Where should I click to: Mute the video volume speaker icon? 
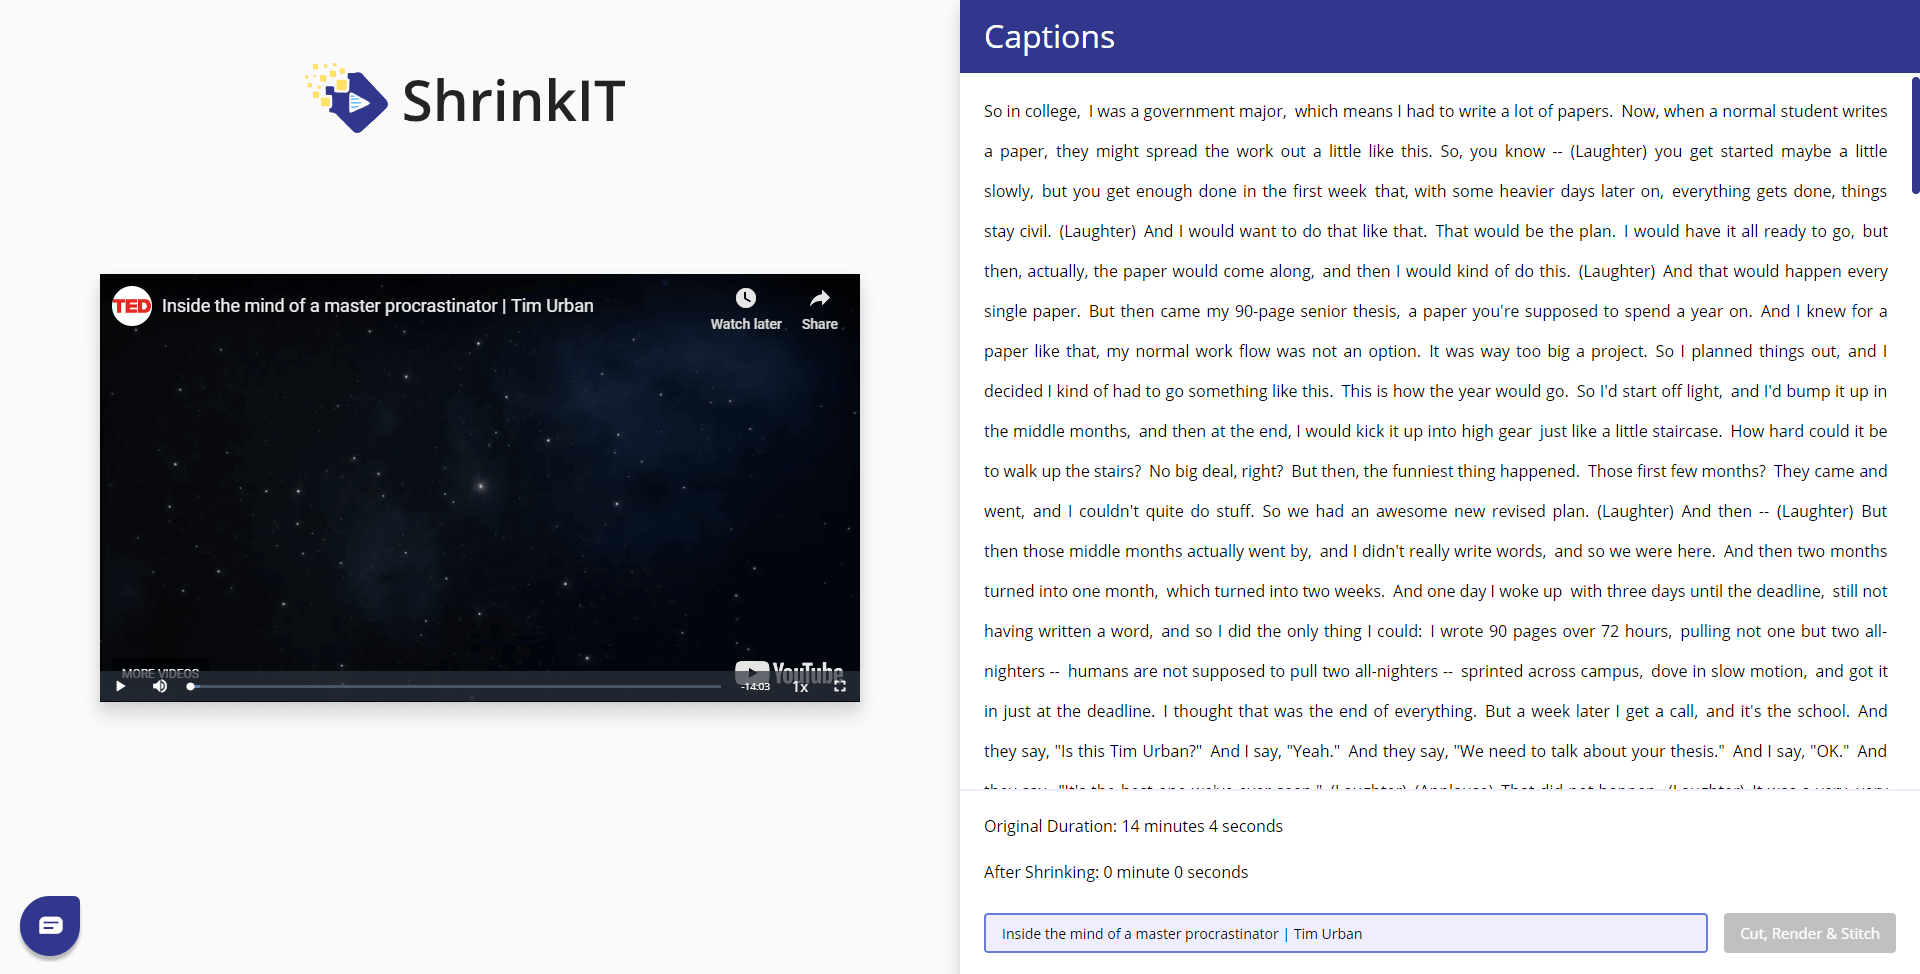coord(160,686)
